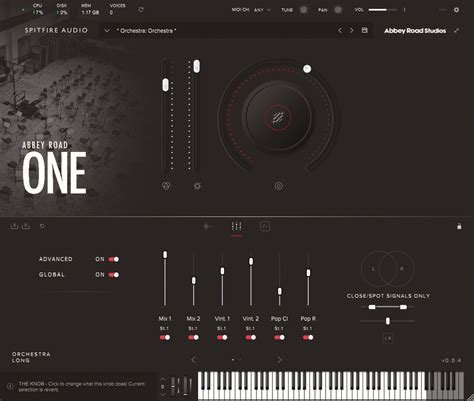The height and width of the screenshot is (401, 474).
Task: Switch to the FX tab icon
Action: [265, 226]
